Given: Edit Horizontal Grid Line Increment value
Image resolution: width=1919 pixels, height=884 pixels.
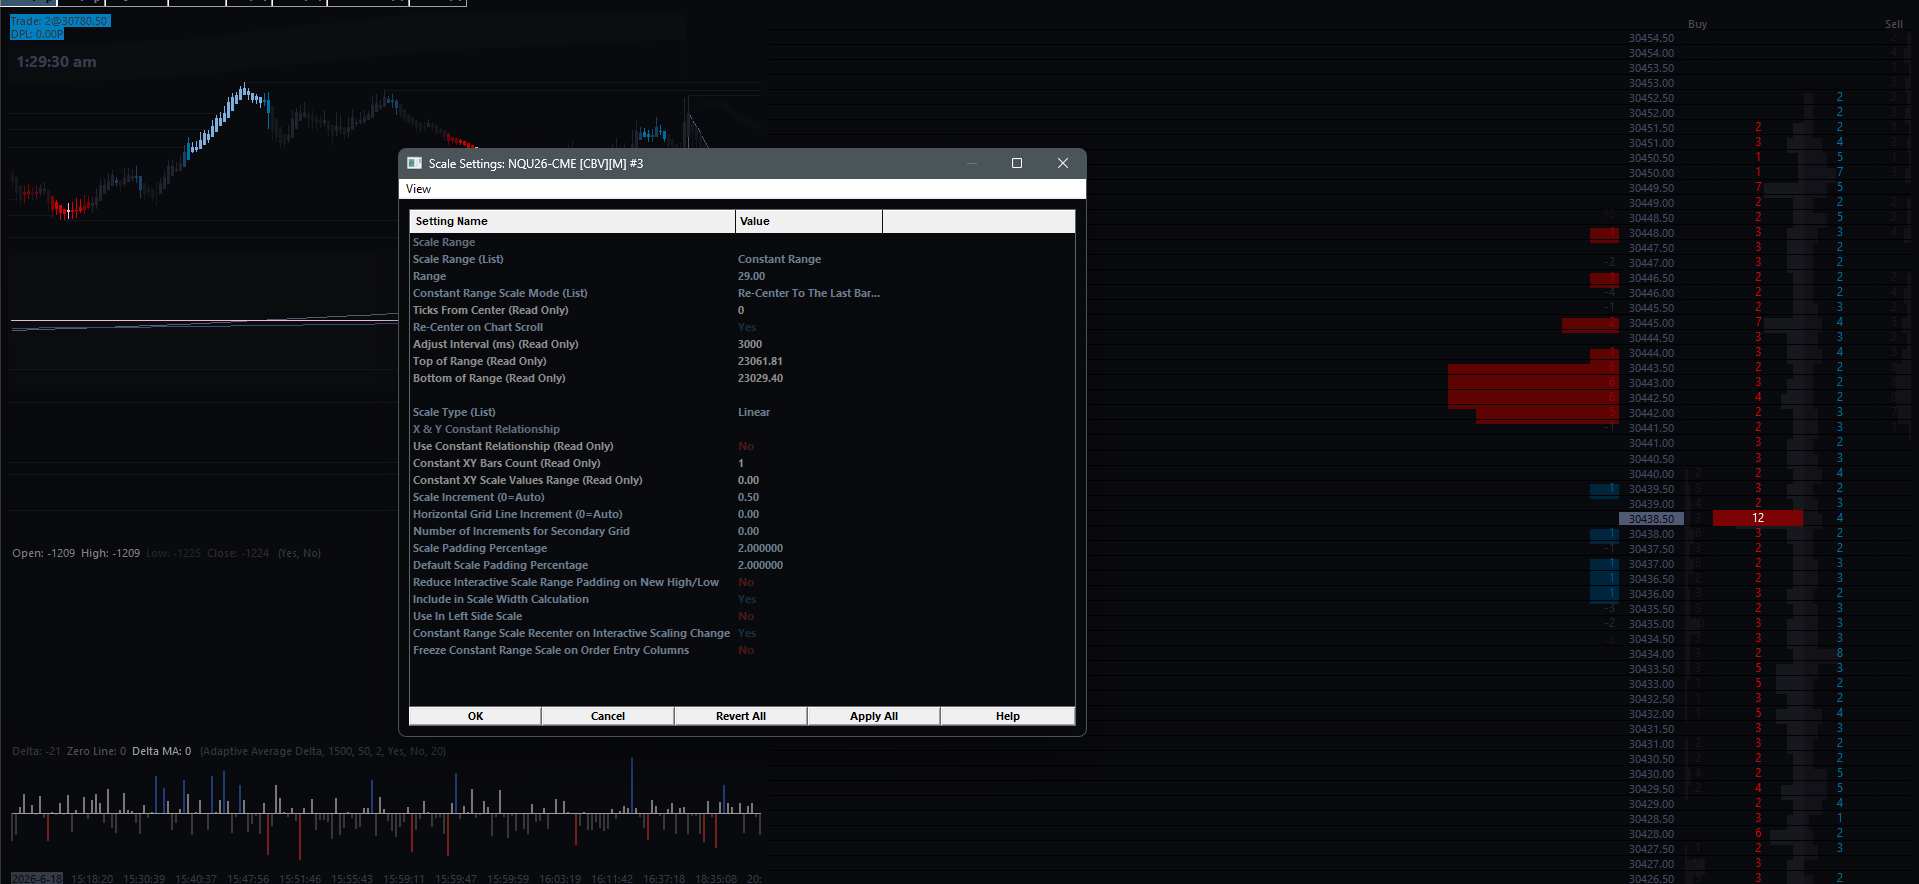Looking at the screenshot, I should (748, 514).
